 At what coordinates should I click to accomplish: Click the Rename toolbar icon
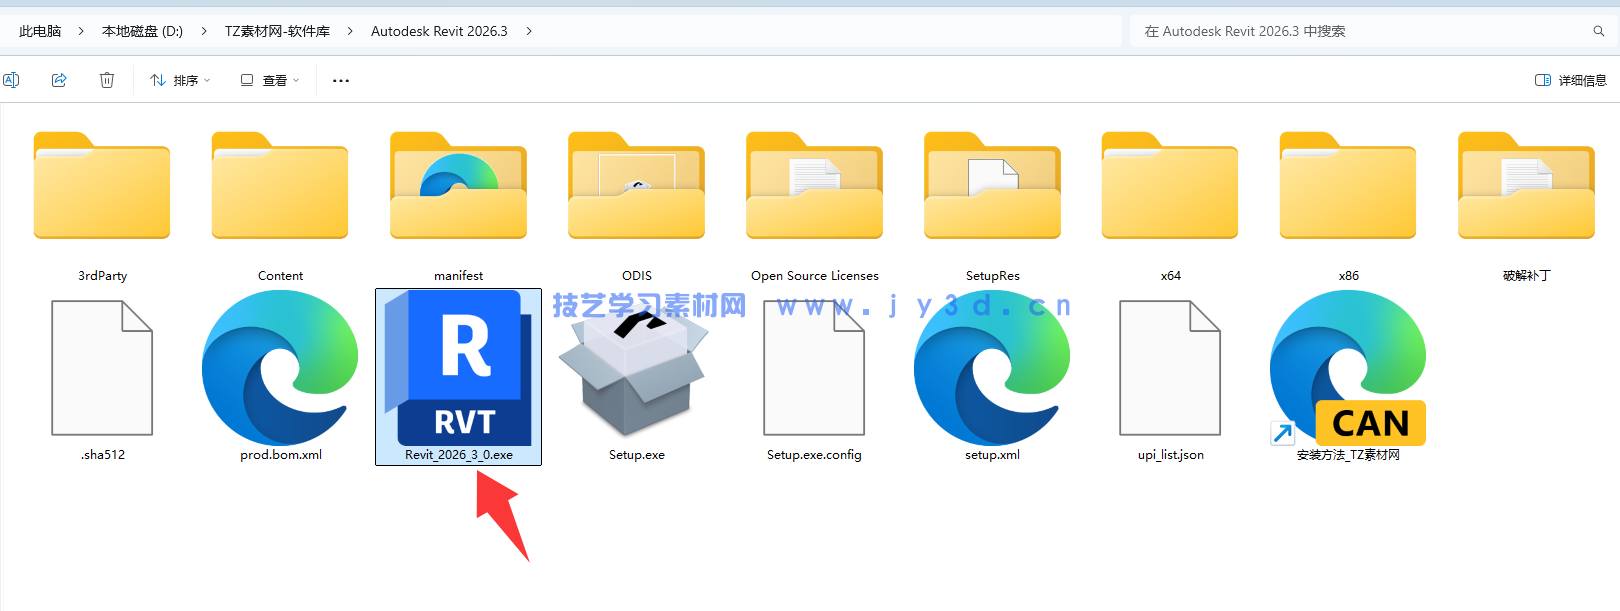[11, 80]
